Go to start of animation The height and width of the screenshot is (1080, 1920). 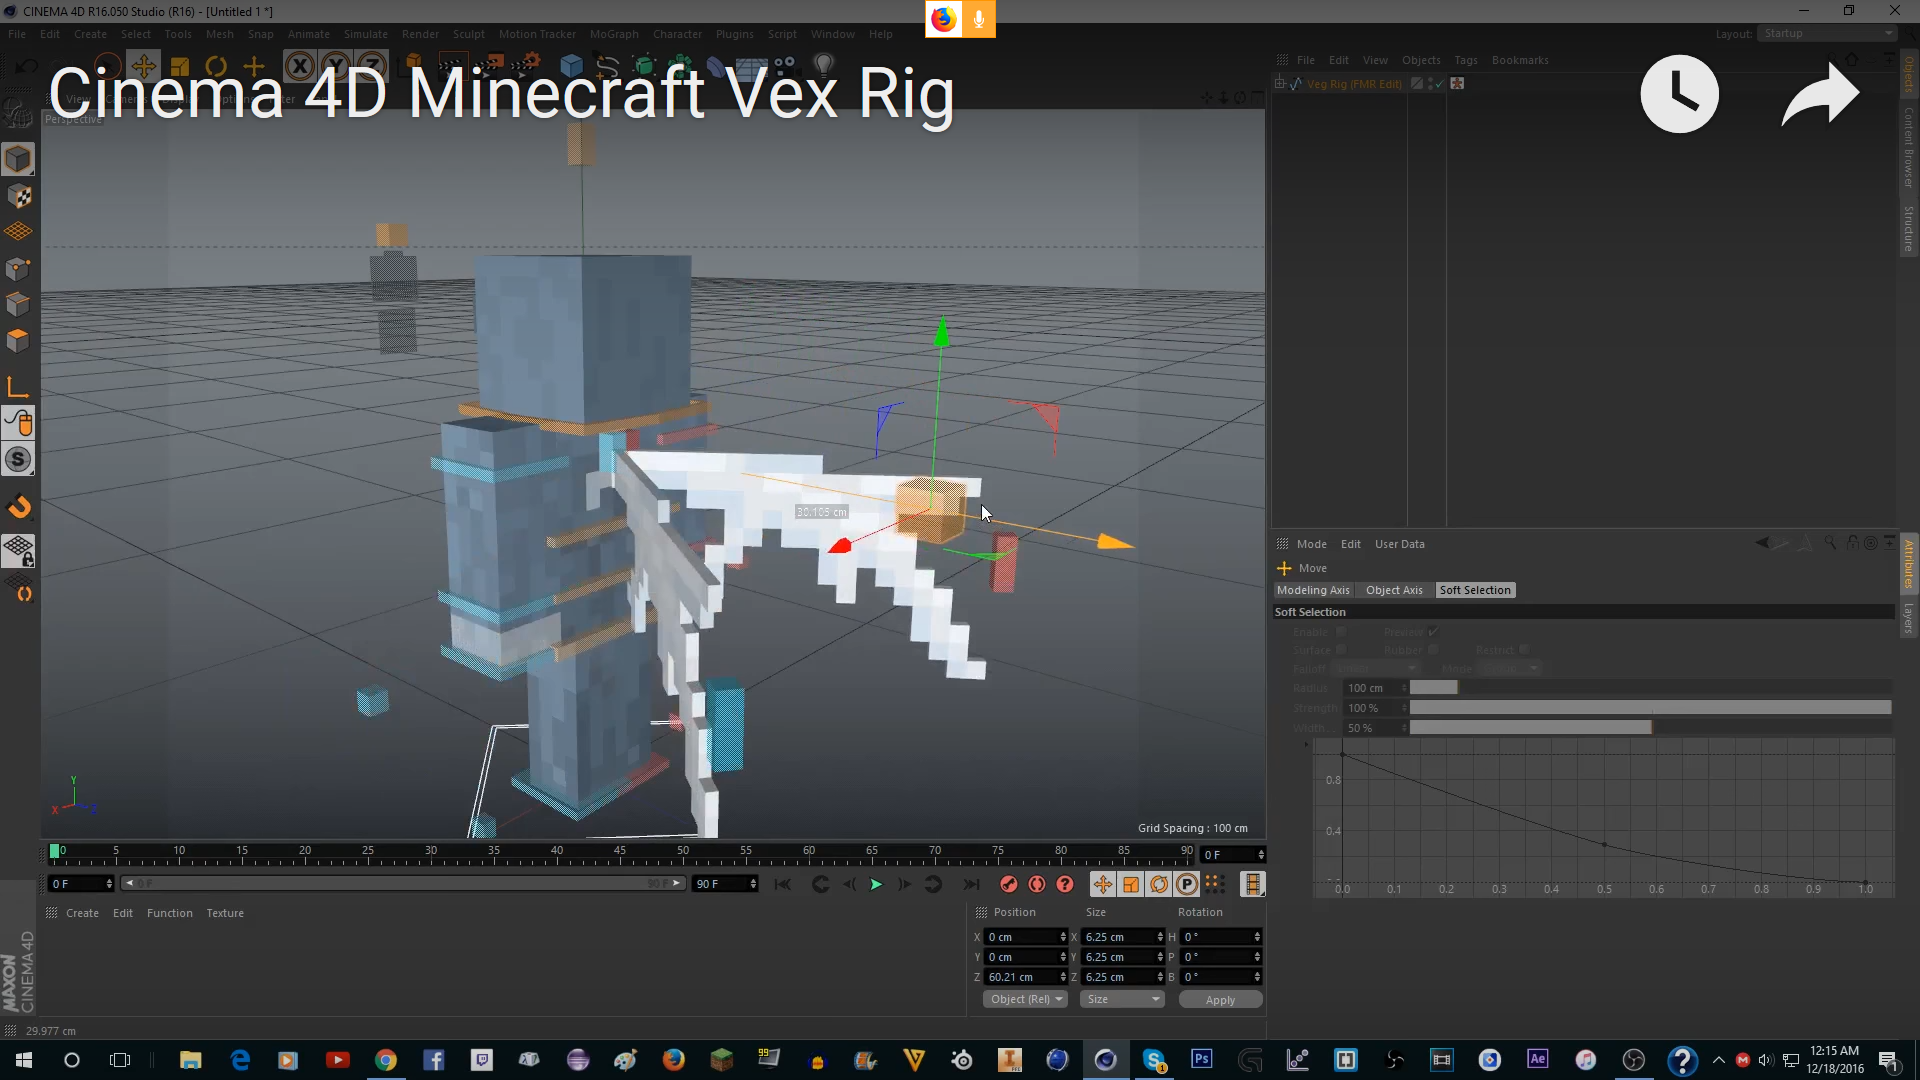tap(783, 884)
